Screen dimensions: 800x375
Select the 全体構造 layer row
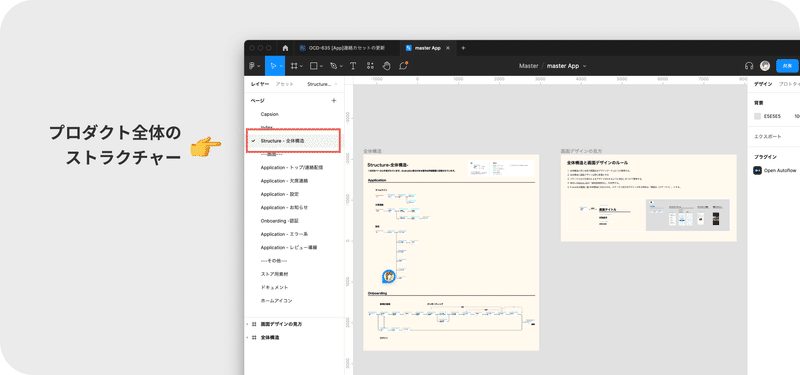[294, 338]
